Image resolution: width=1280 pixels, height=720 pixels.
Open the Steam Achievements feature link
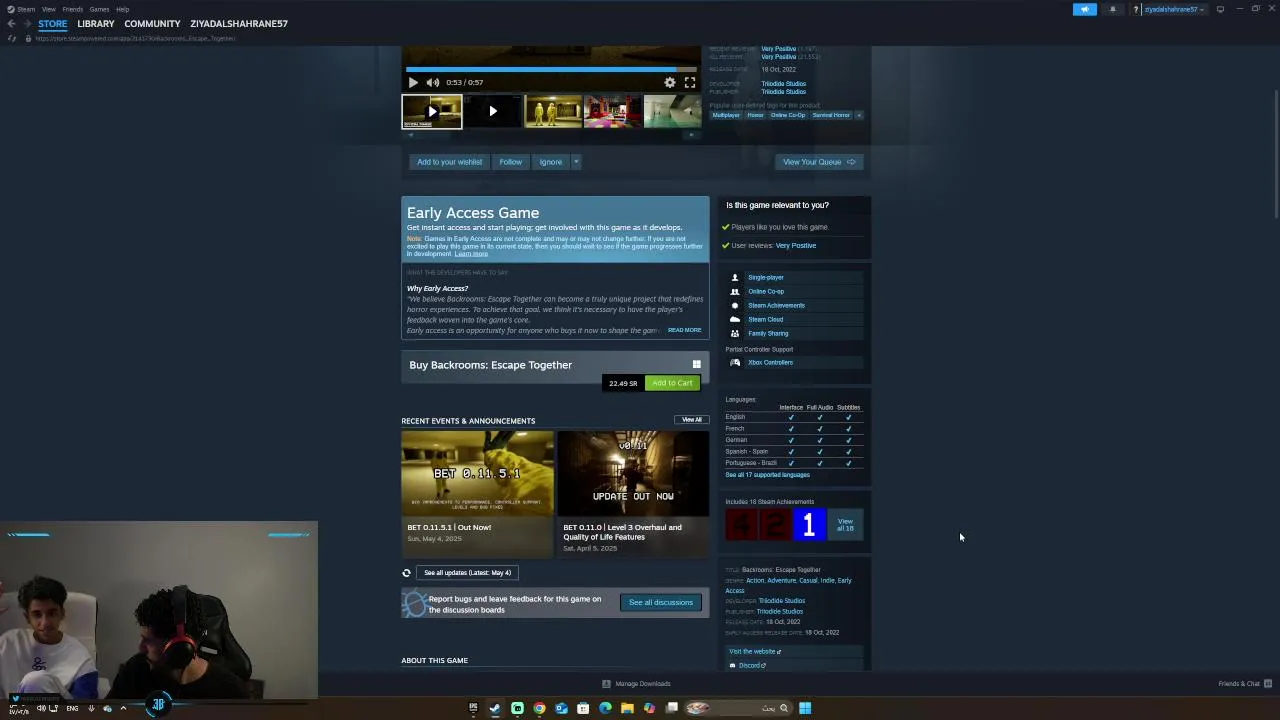point(776,305)
